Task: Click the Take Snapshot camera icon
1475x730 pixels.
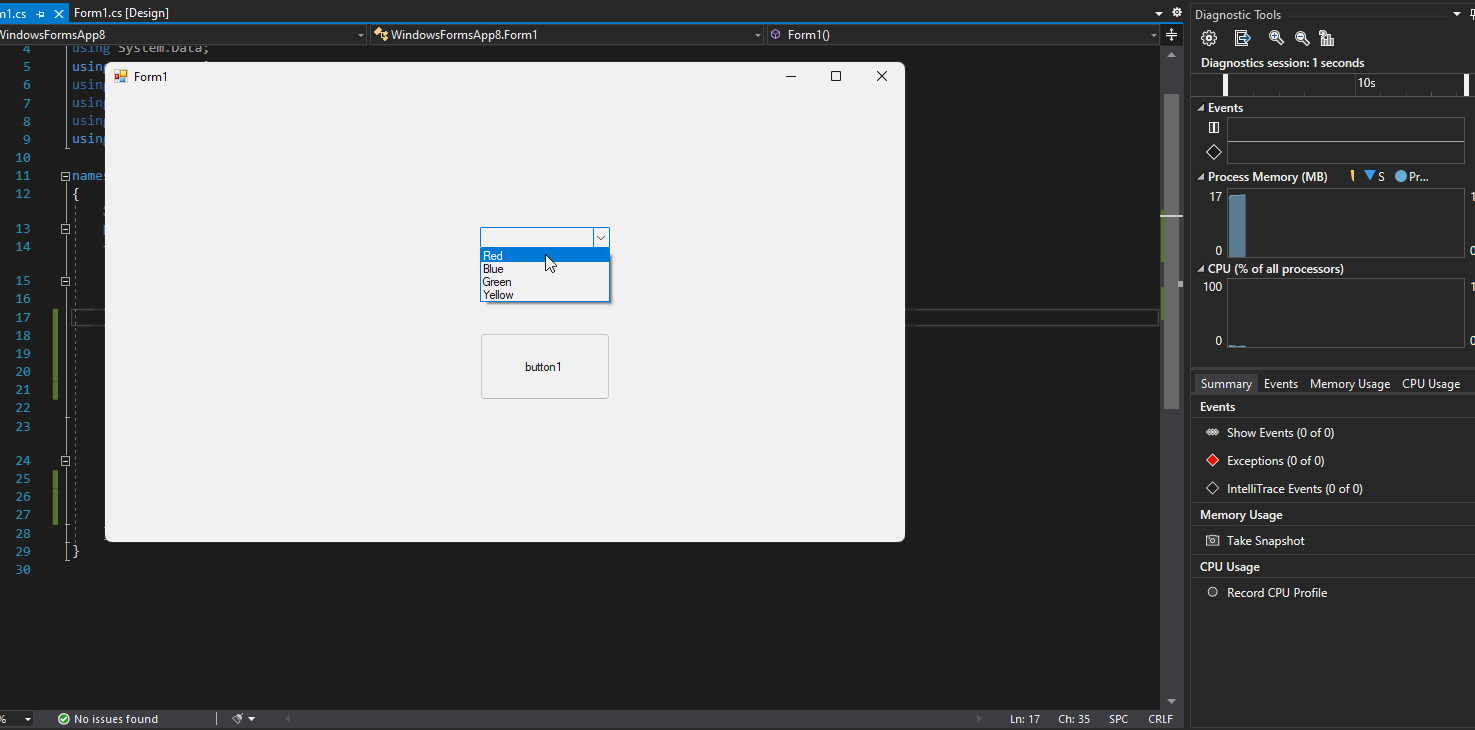Action: (1211, 540)
